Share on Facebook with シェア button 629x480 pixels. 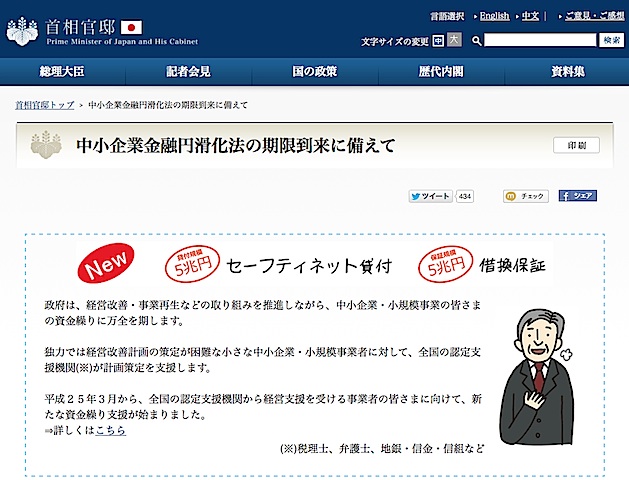[577, 196]
